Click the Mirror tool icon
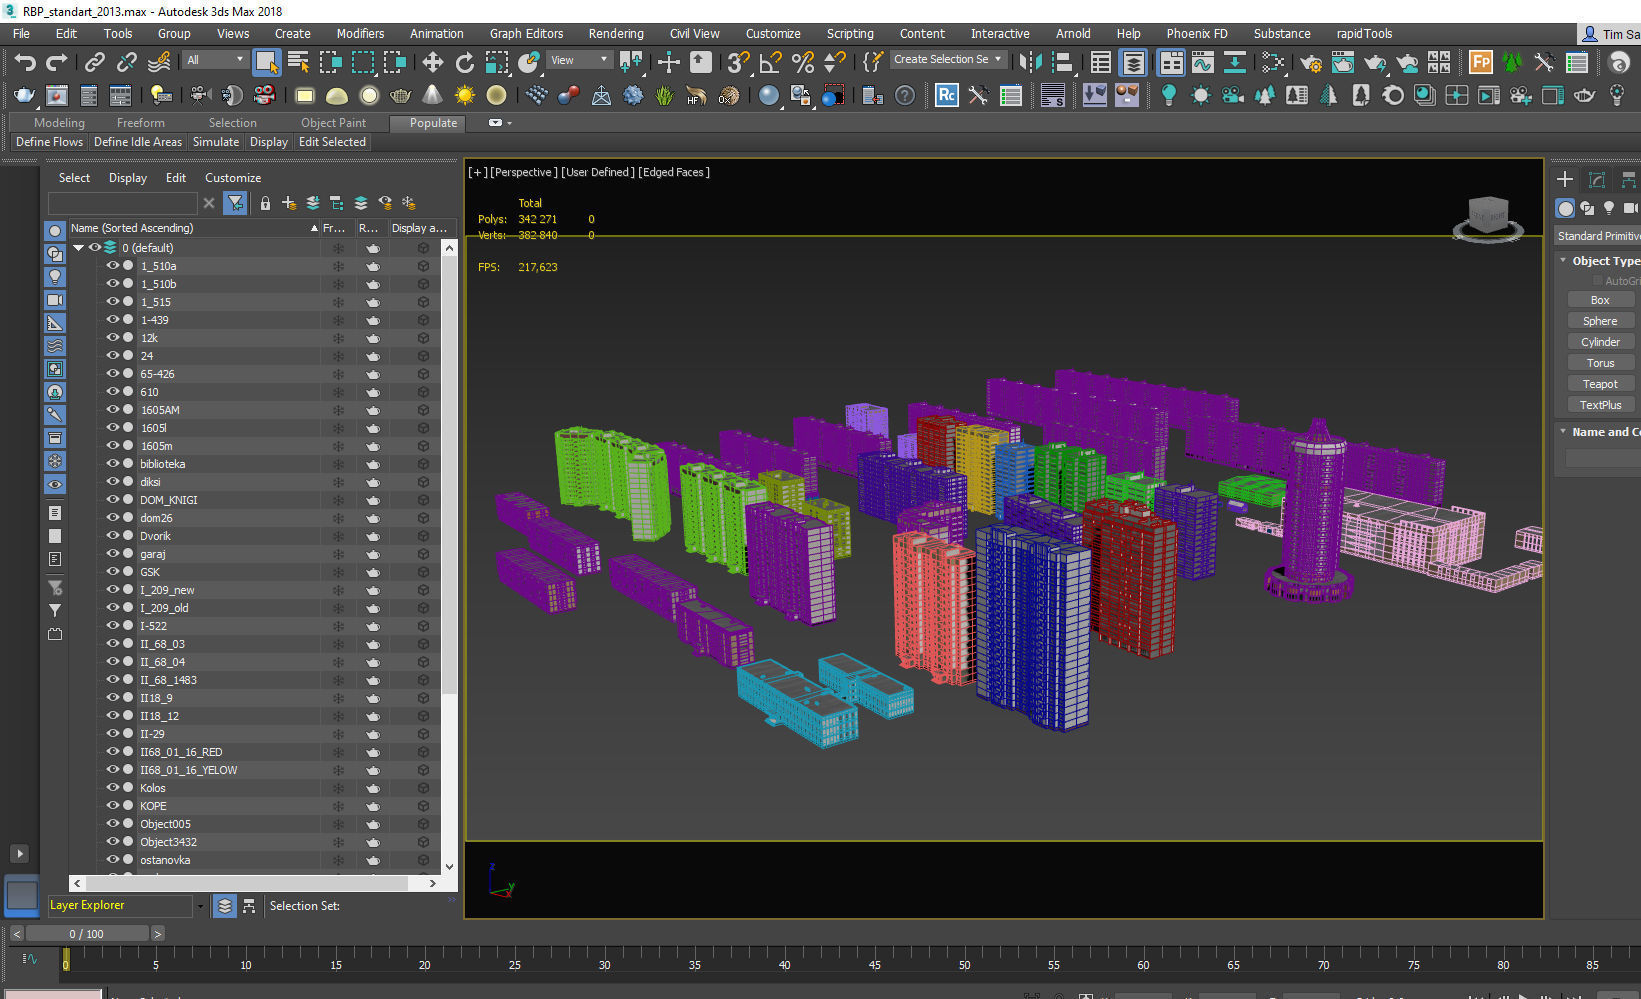Image resolution: width=1641 pixels, height=999 pixels. (x=1029, y=62)
